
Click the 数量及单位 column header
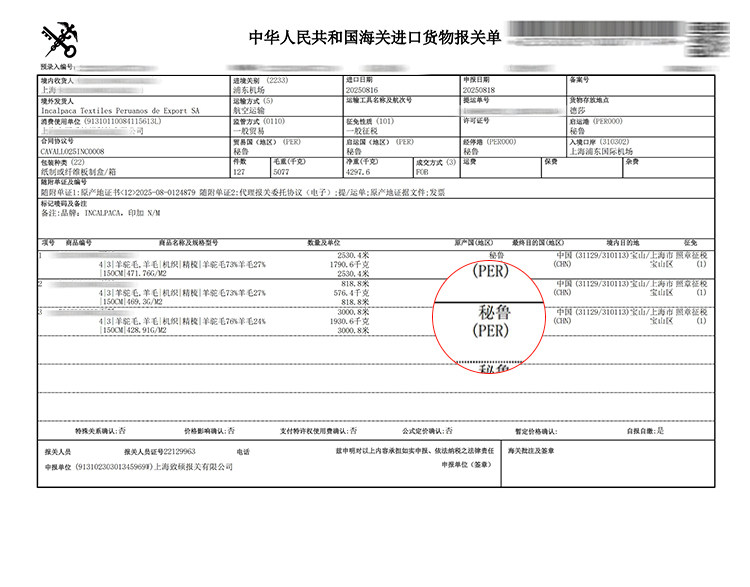pyautogui.click(x=323, y=243)
